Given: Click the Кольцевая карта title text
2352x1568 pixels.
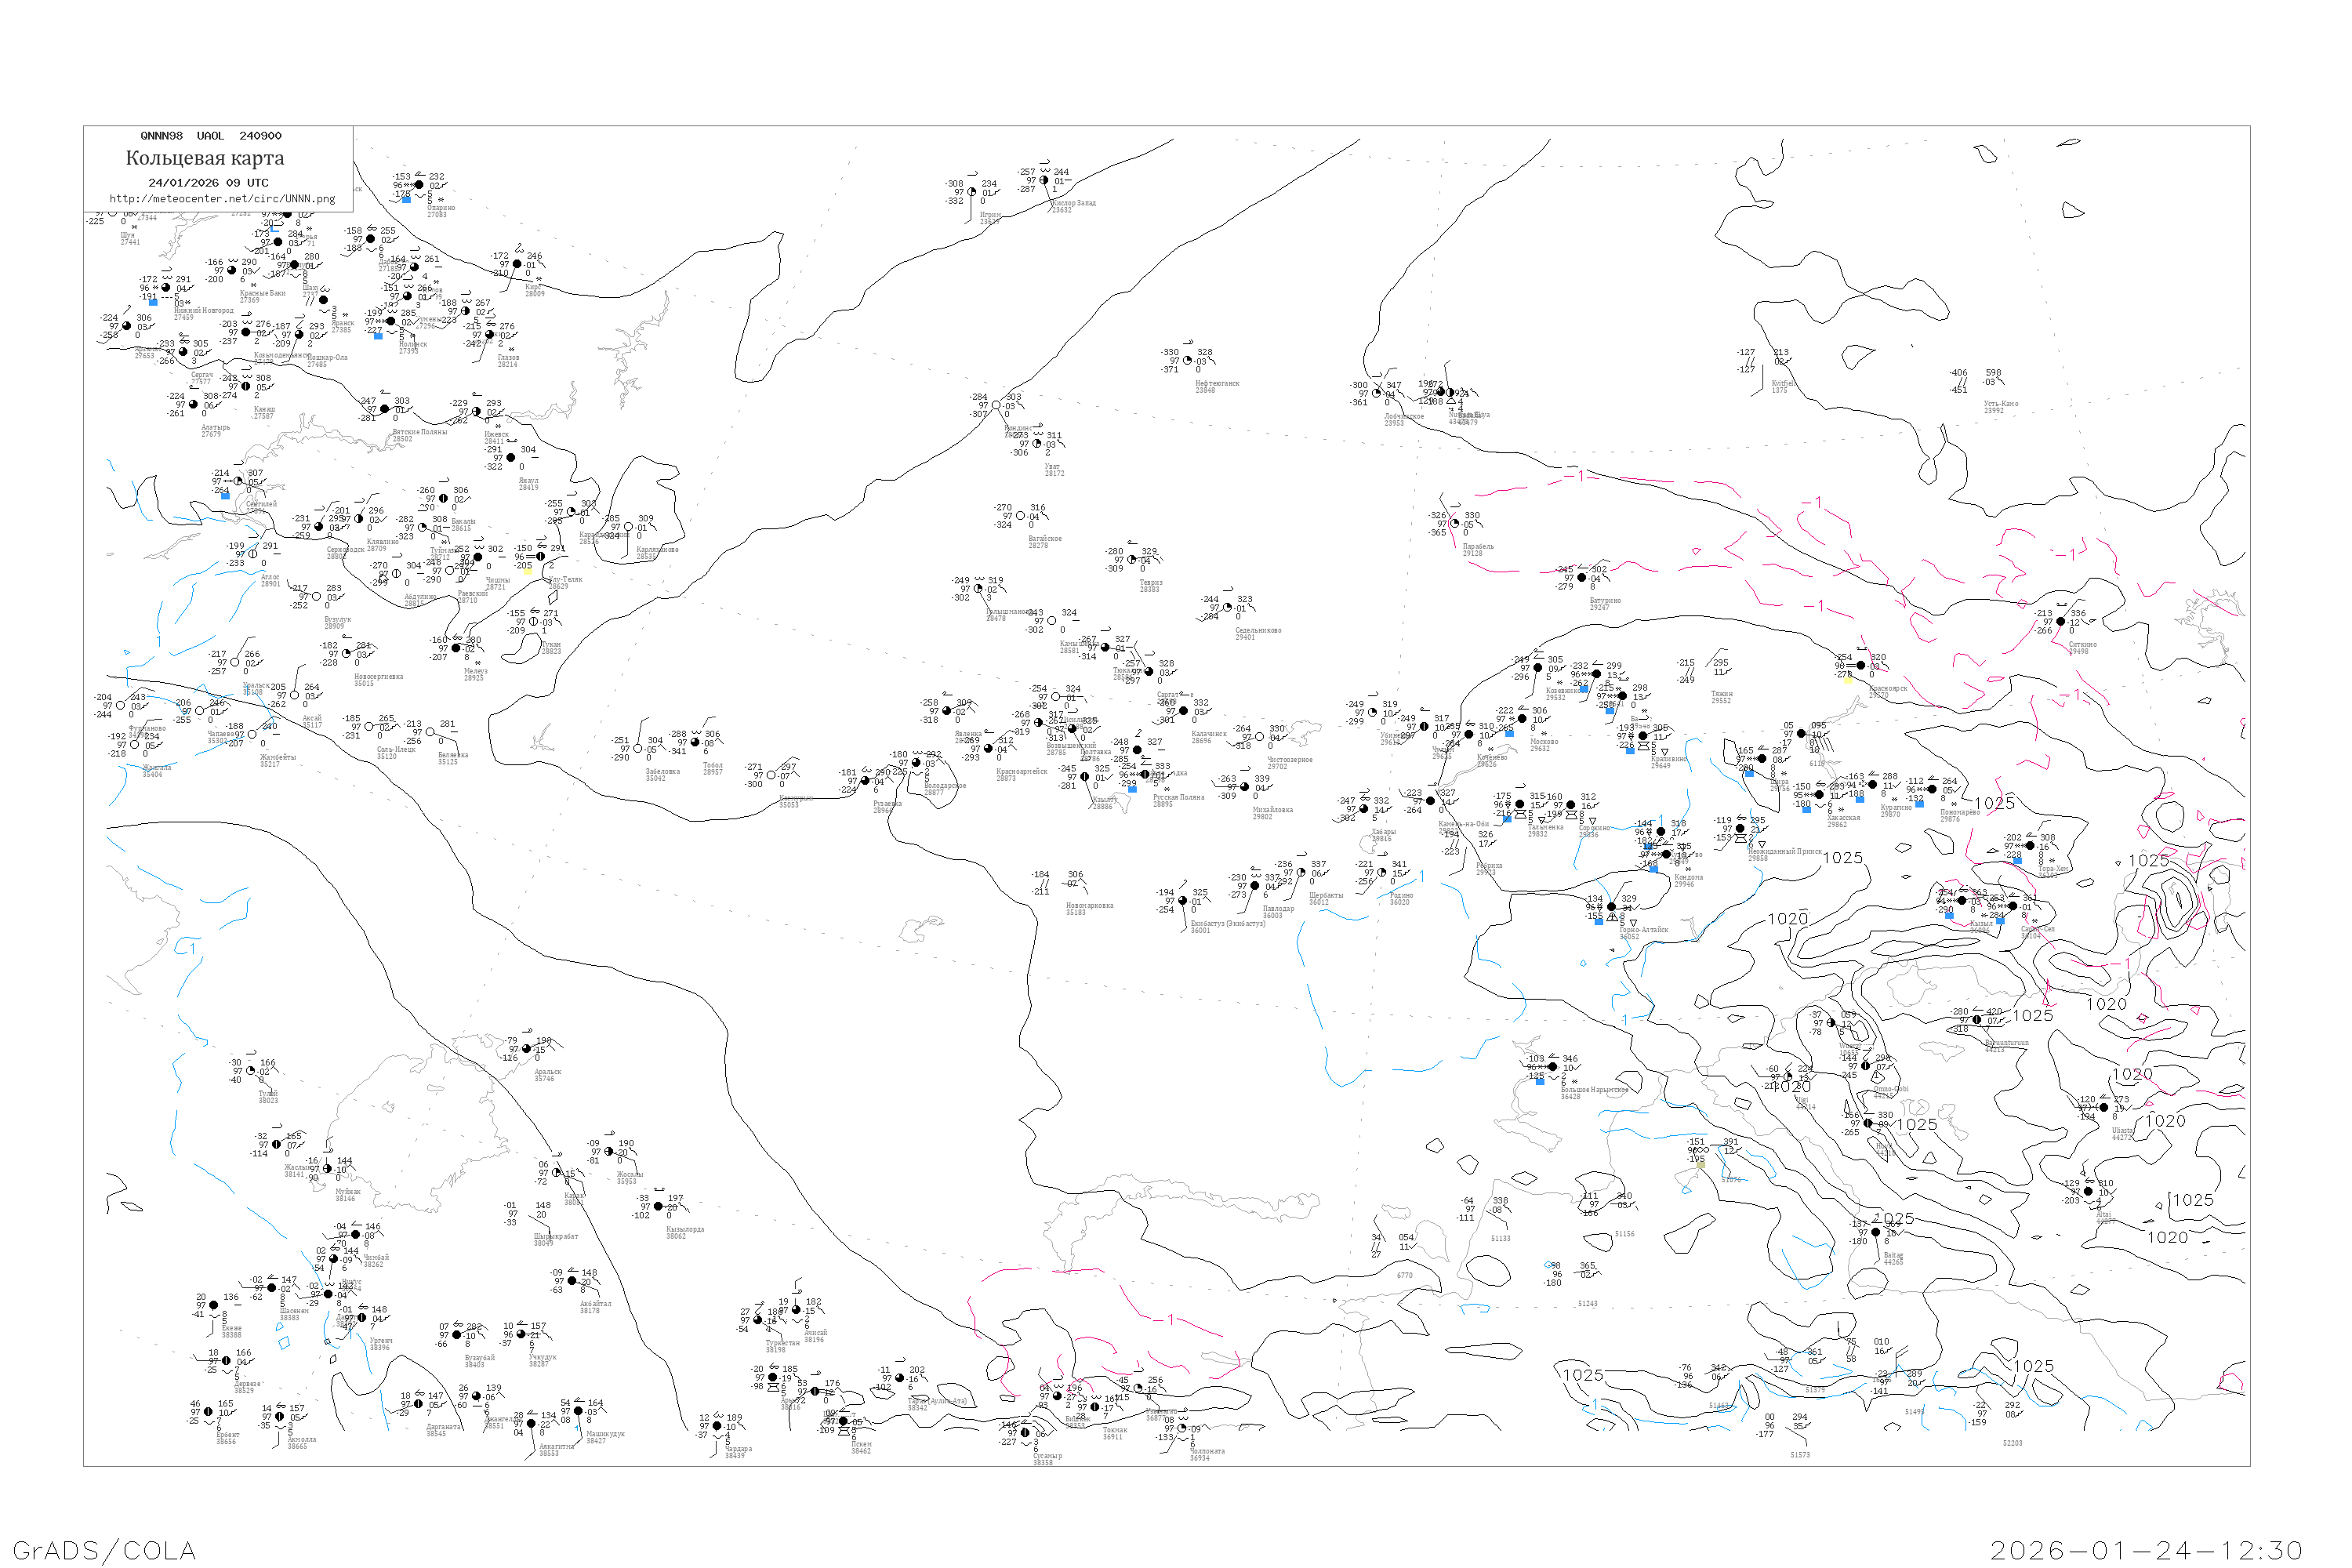Looking at the screenshot, I should coord(205,158).
